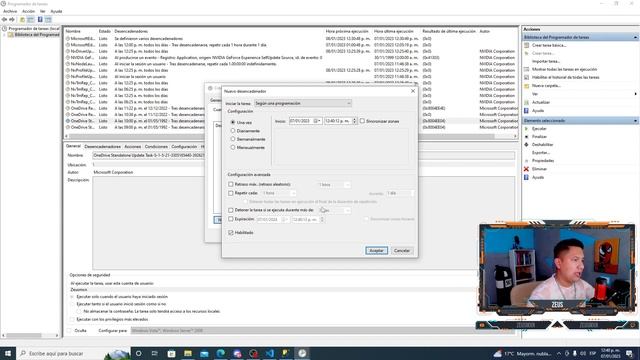Screen dimensions: 640x360
Task: Open the Ayuda menu
Action: 56,11
